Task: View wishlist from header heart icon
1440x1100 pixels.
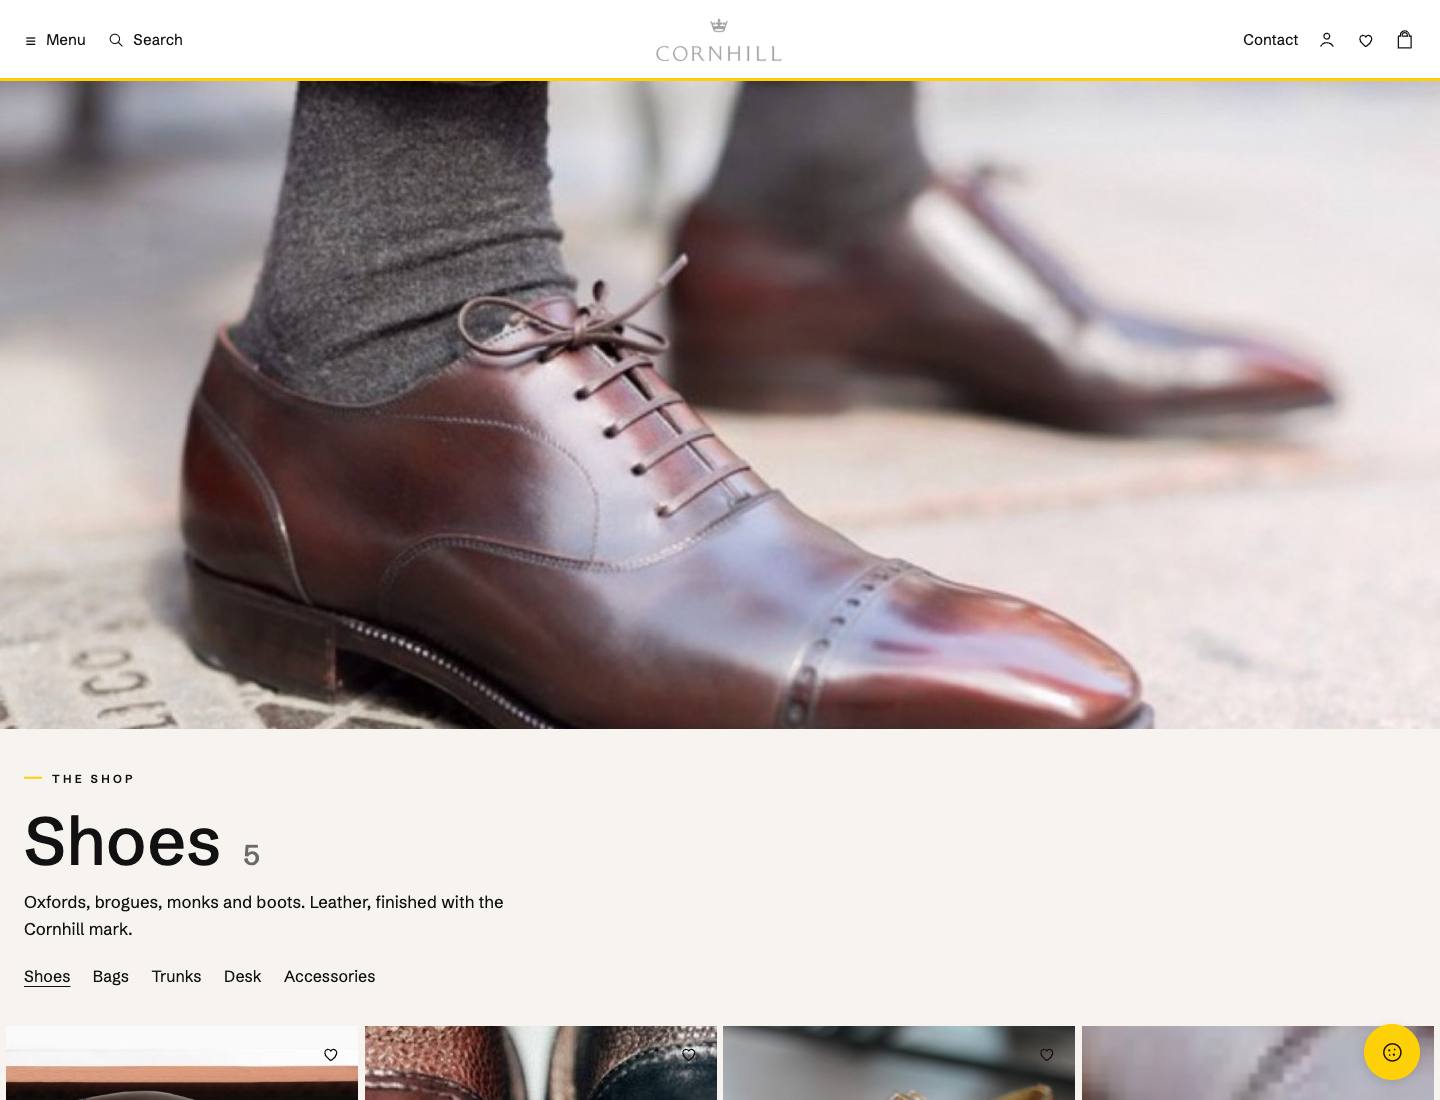Action: (1366, 40)
